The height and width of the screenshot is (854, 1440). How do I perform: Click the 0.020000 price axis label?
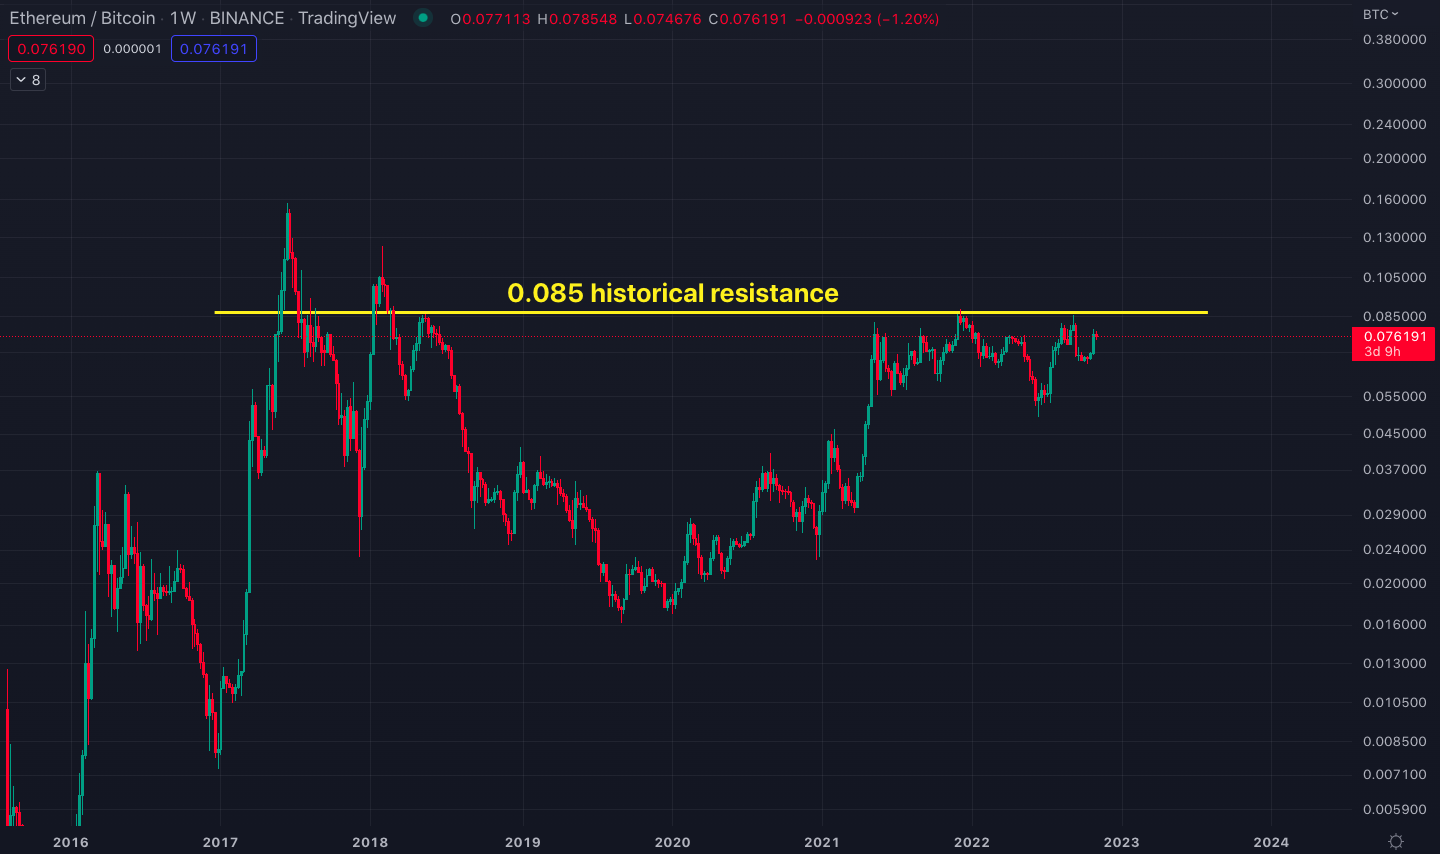[1394, 584]
